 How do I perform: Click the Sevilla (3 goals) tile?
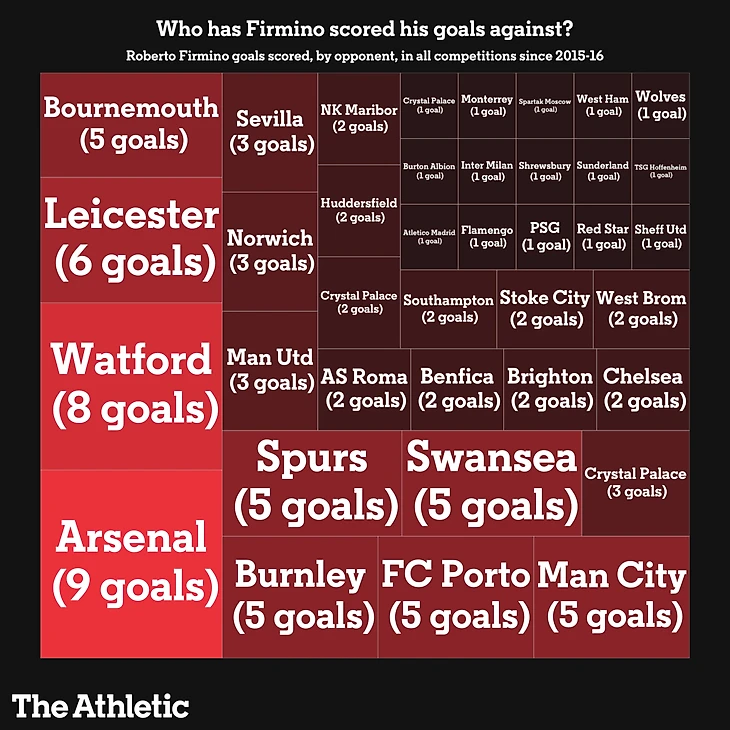pyautogui.click(x=269, y=132)
